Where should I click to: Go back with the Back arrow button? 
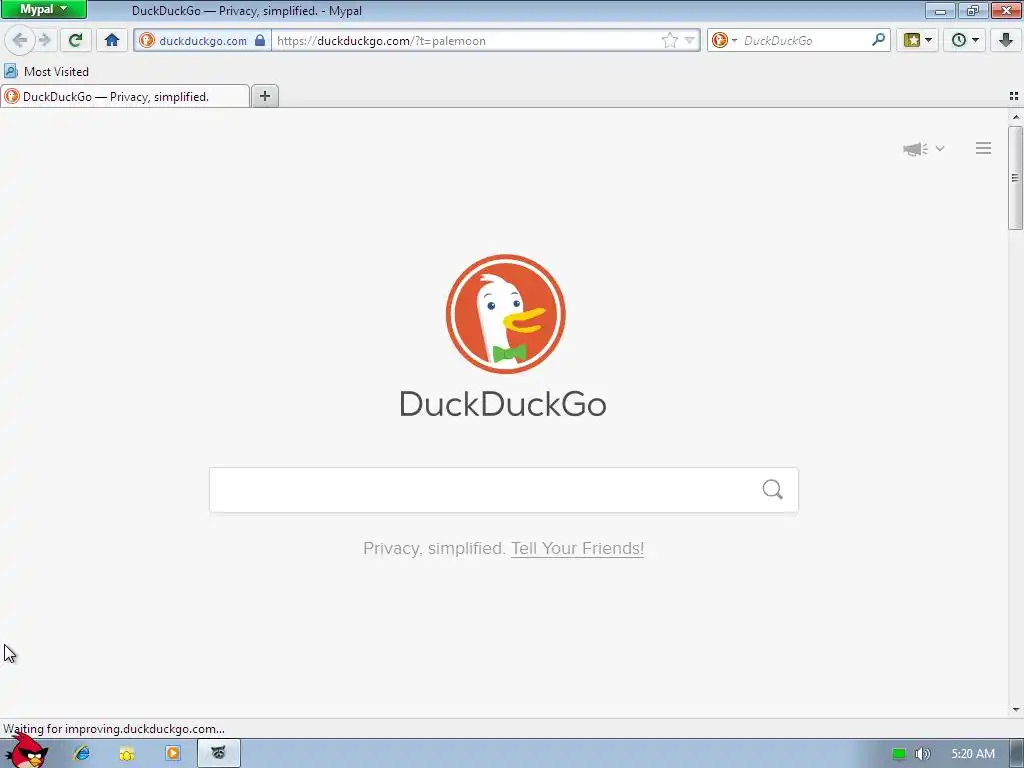(20, 40)
